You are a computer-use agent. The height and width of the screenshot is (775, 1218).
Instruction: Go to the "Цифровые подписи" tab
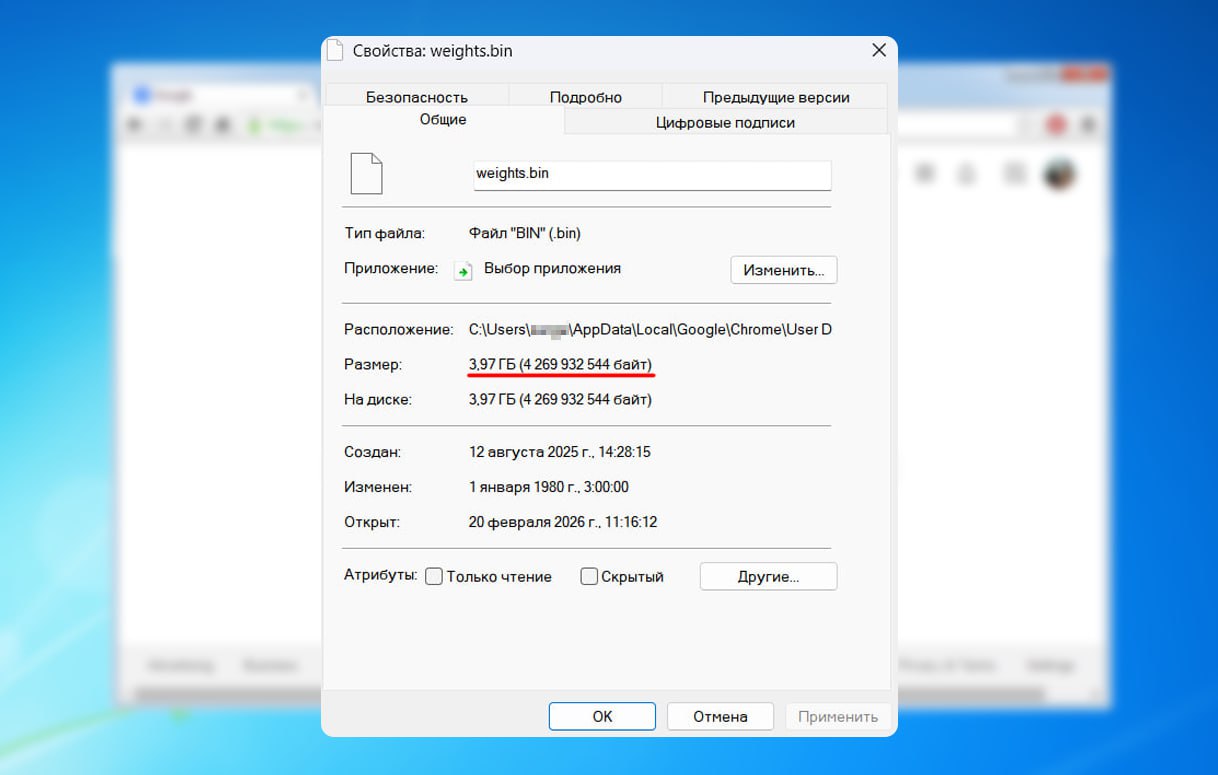pos(725,122)
